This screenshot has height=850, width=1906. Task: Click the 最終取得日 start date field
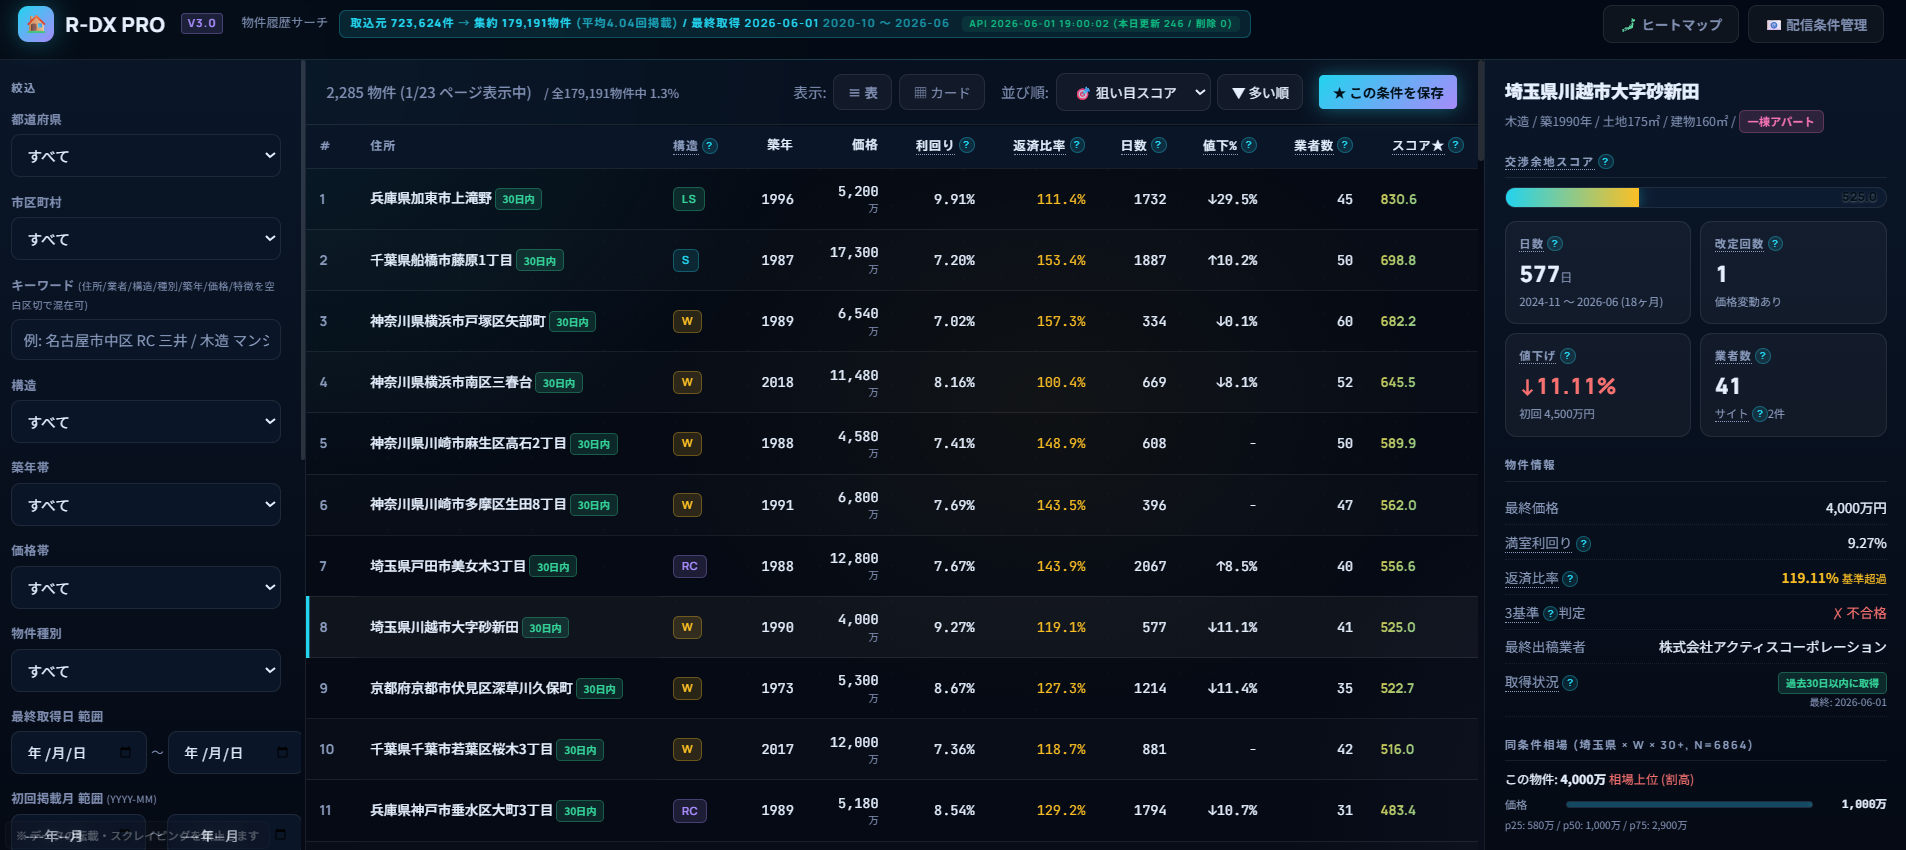click(78, 753)
